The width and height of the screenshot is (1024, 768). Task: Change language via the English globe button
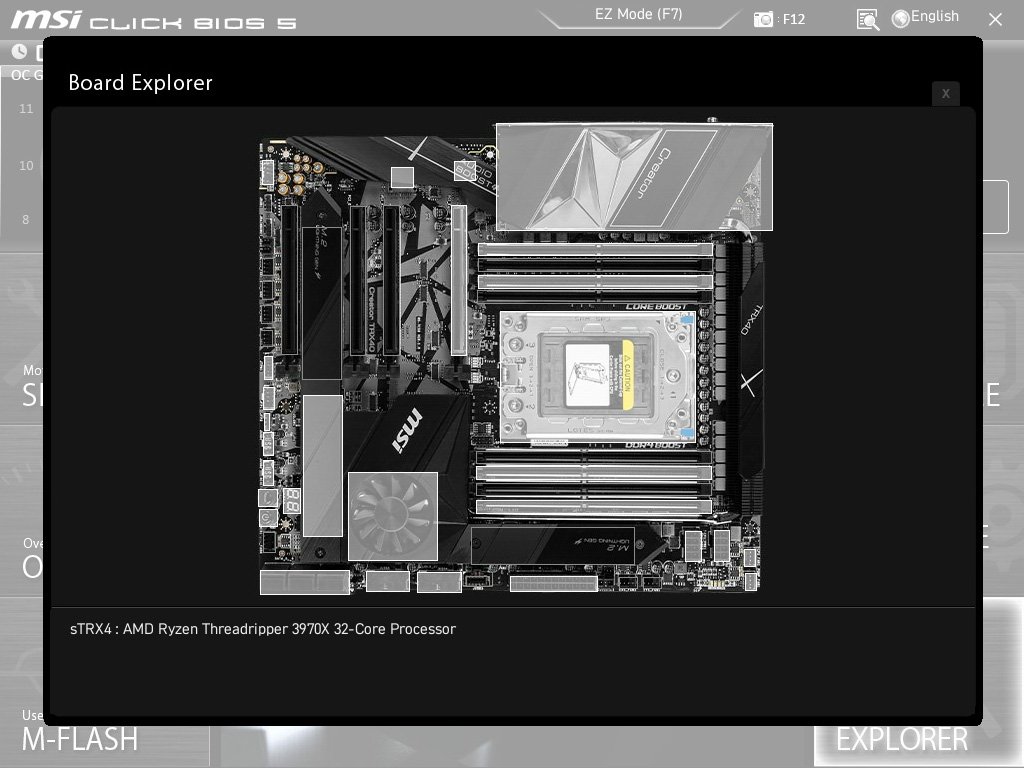pos(925,17)
